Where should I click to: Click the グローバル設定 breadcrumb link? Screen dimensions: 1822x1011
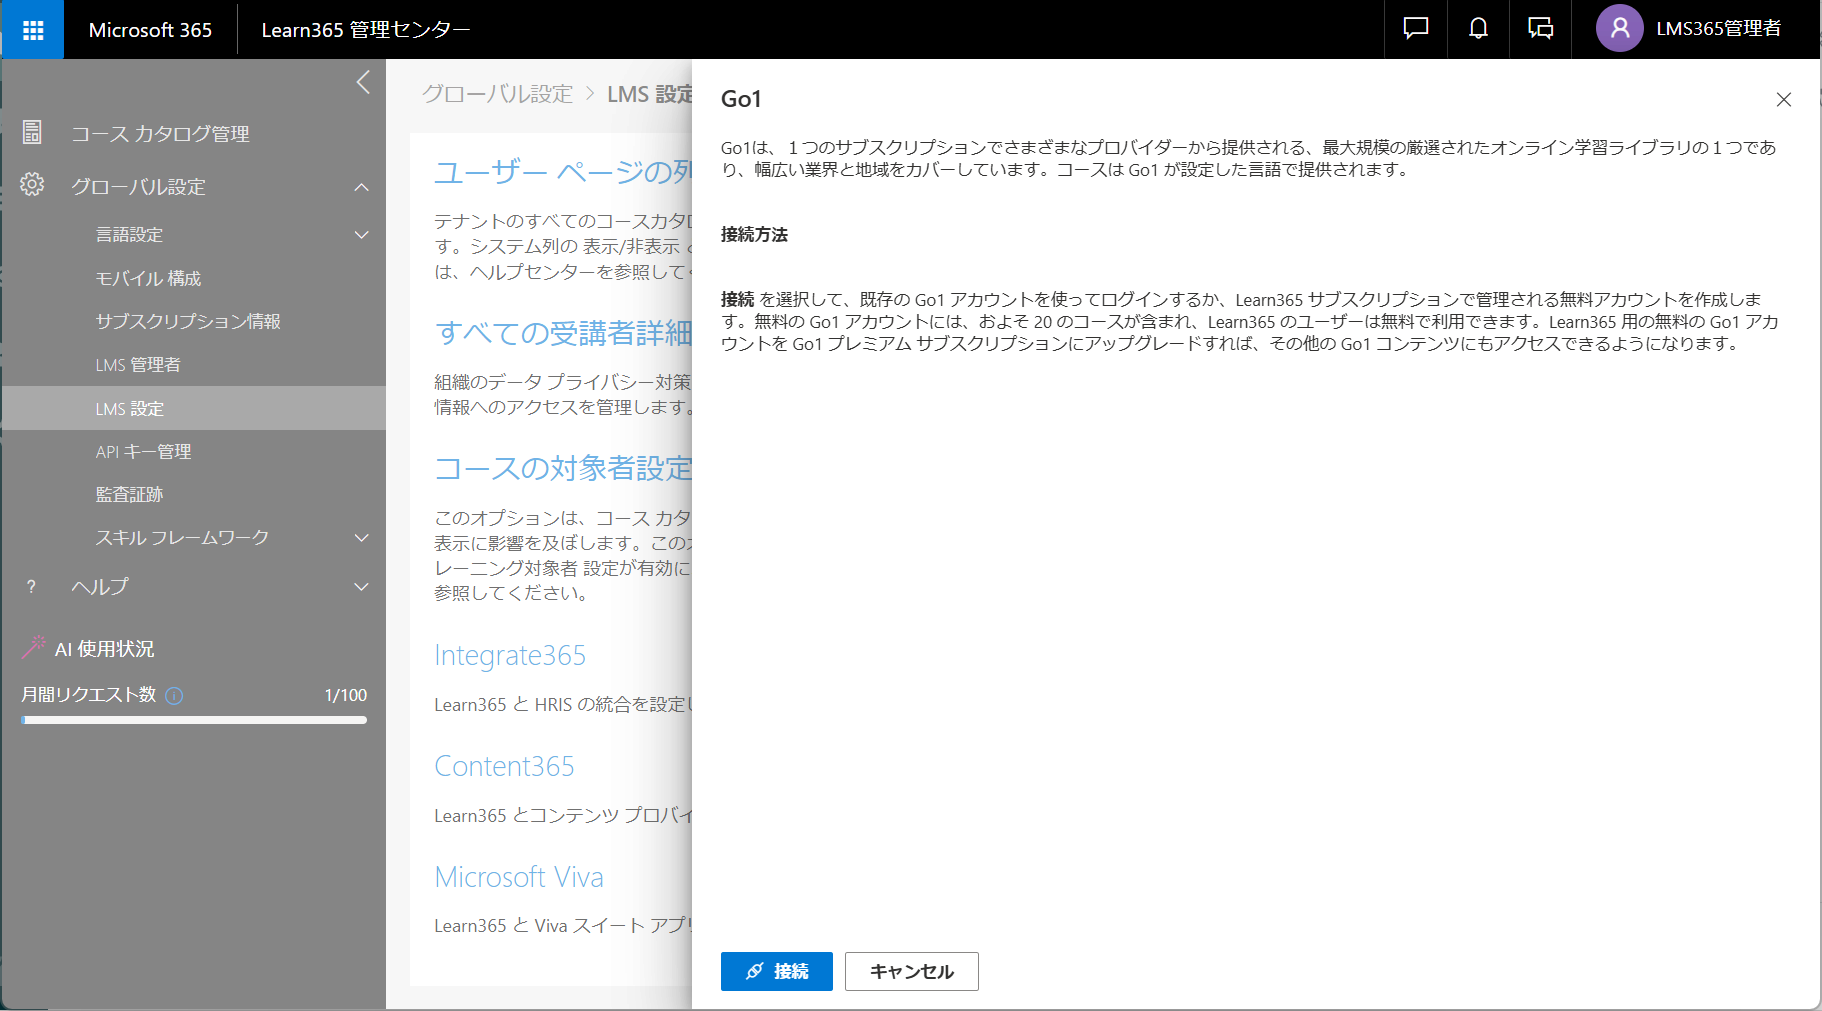pyautogui.click(x=497, y=94)
